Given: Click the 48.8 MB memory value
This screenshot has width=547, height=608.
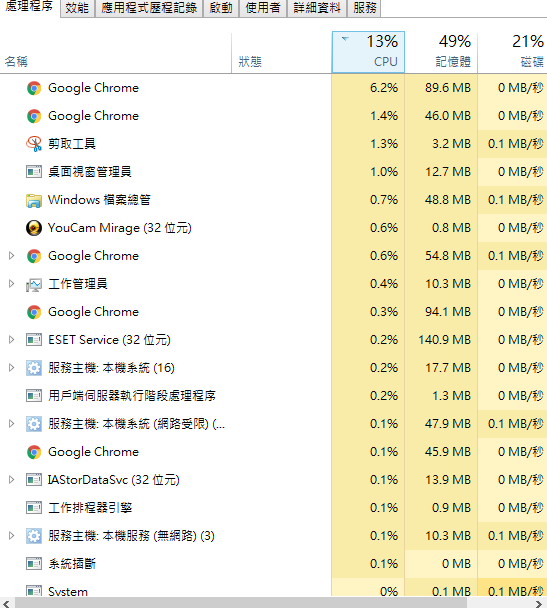Looking at the screenshot, I should tap(448, 200).
